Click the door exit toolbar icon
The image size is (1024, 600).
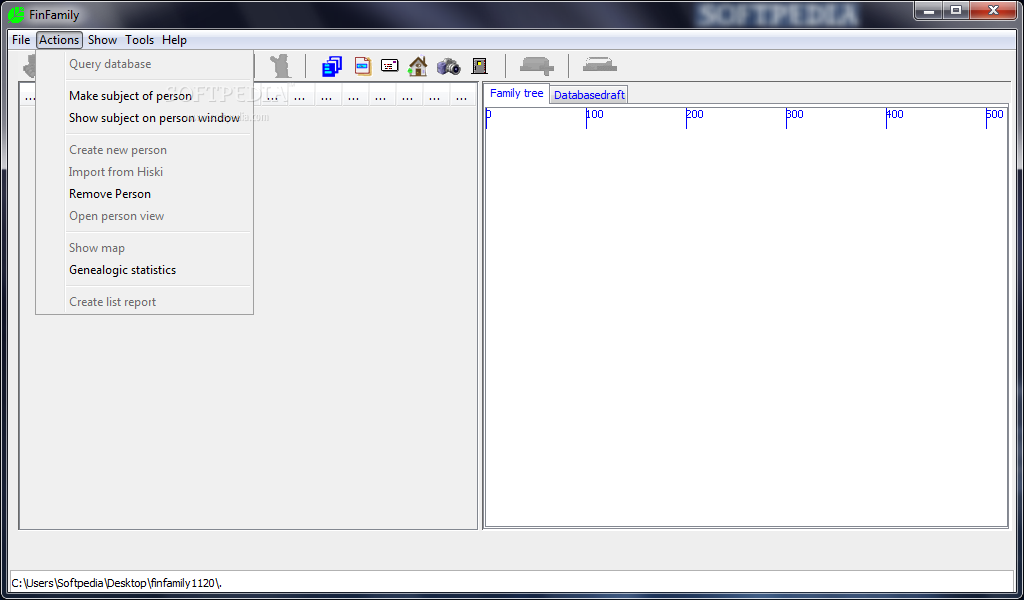click(480, 66)
